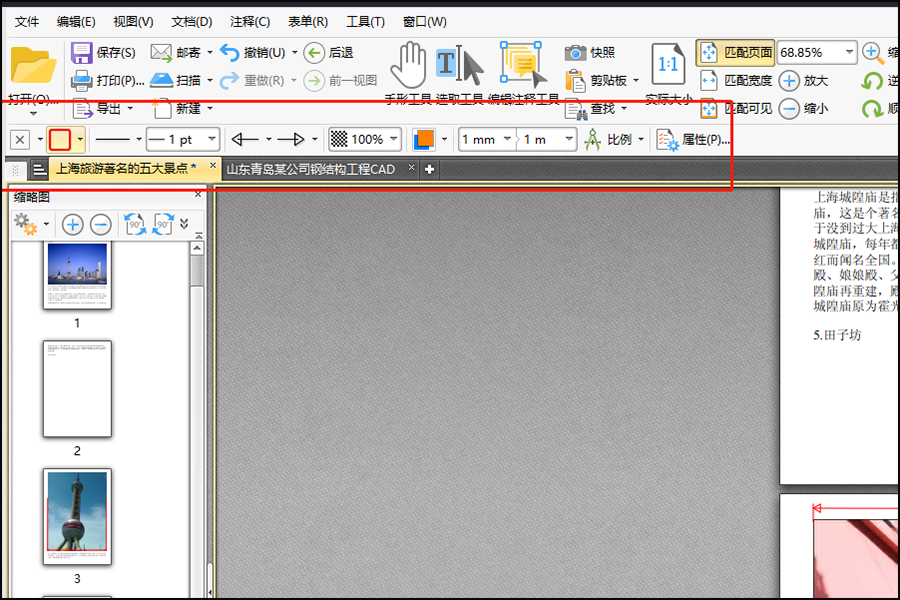Viewport: 900px width, 600px height.
Task: Open the 属性(P) Properties button
Action: [x=693, y=140]
